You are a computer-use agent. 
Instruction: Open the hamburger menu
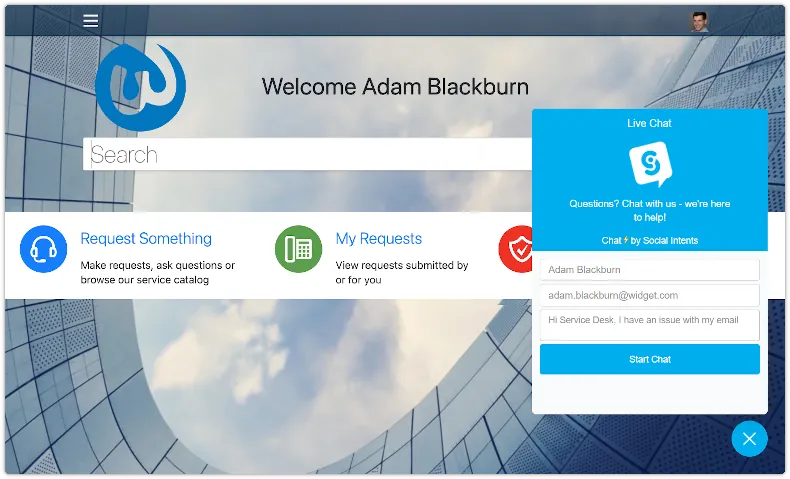click(91, 21)
